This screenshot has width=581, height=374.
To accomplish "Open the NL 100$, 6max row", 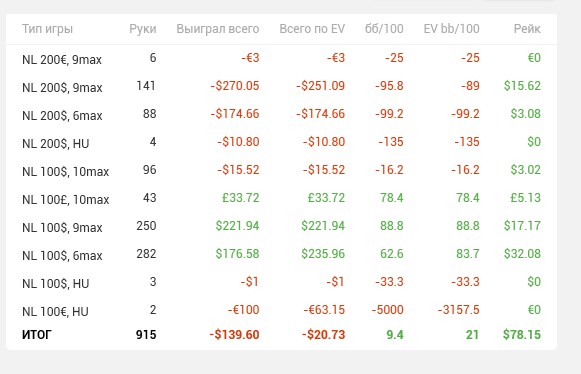I will pyautogui.click(x=281, y=254).
